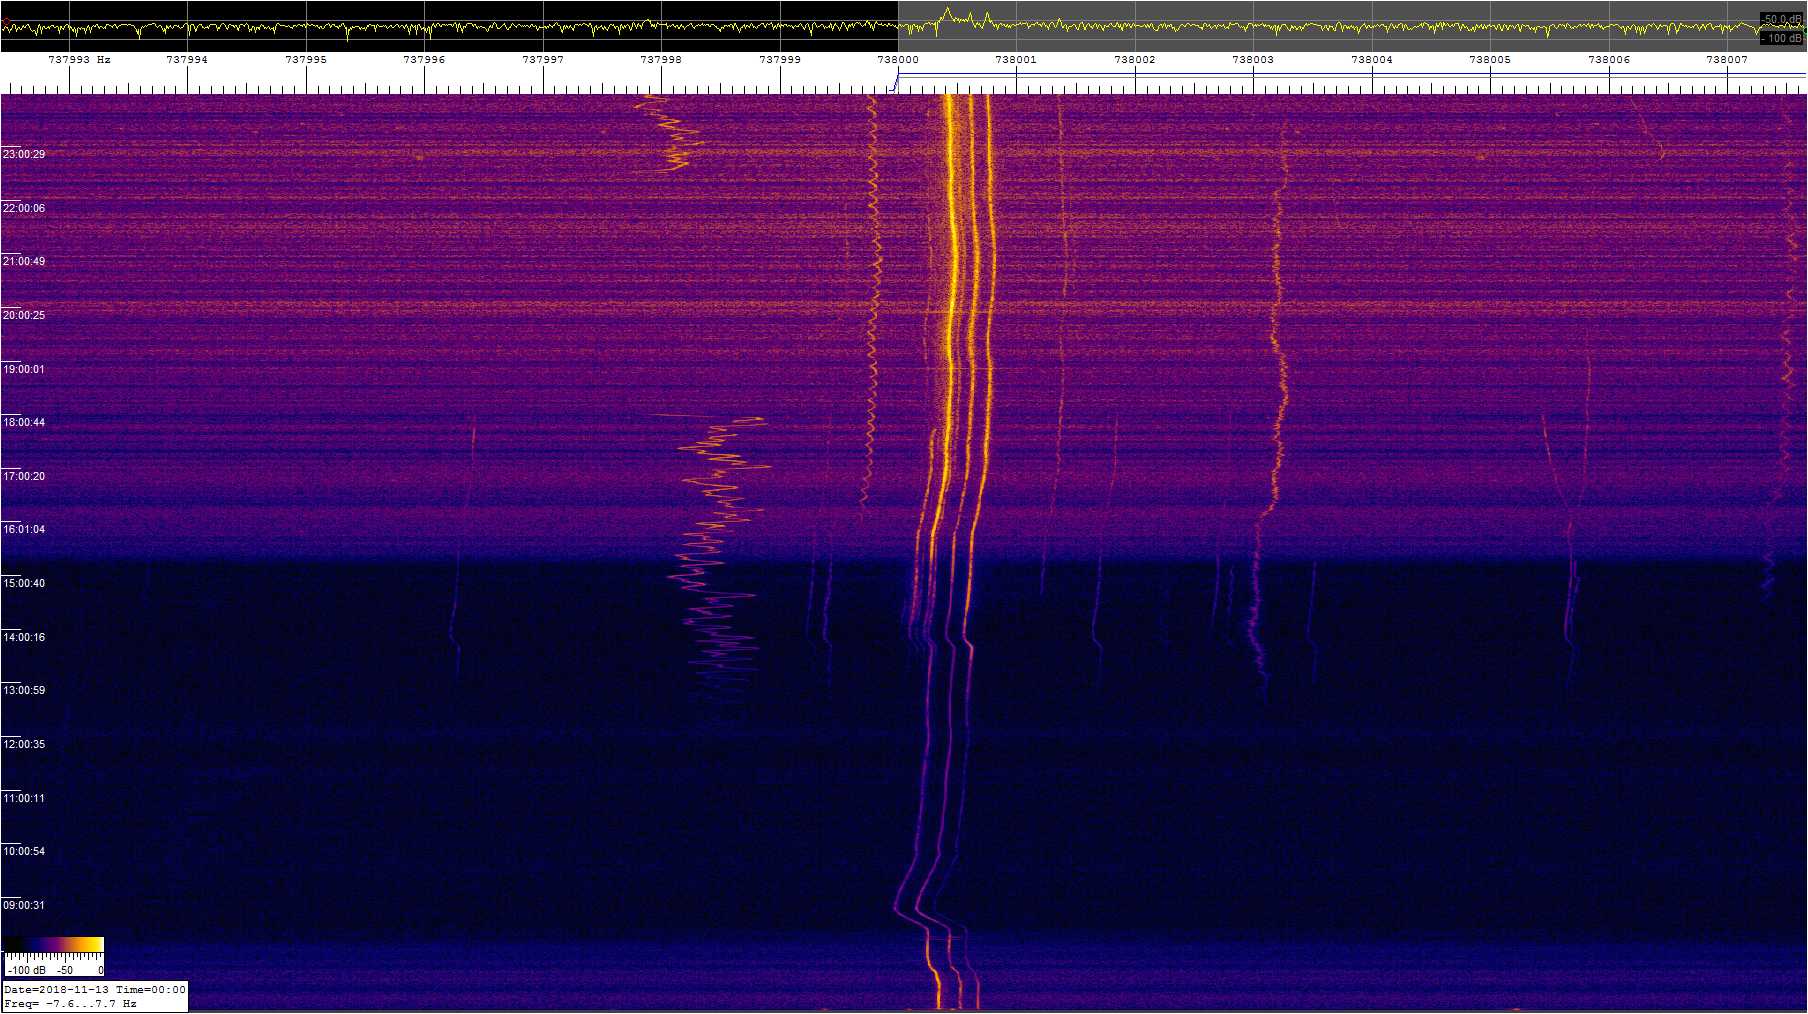Click the 23:00:29 time marker
The width and height of the screenshot is (1808, 1014).
point(24,154)
